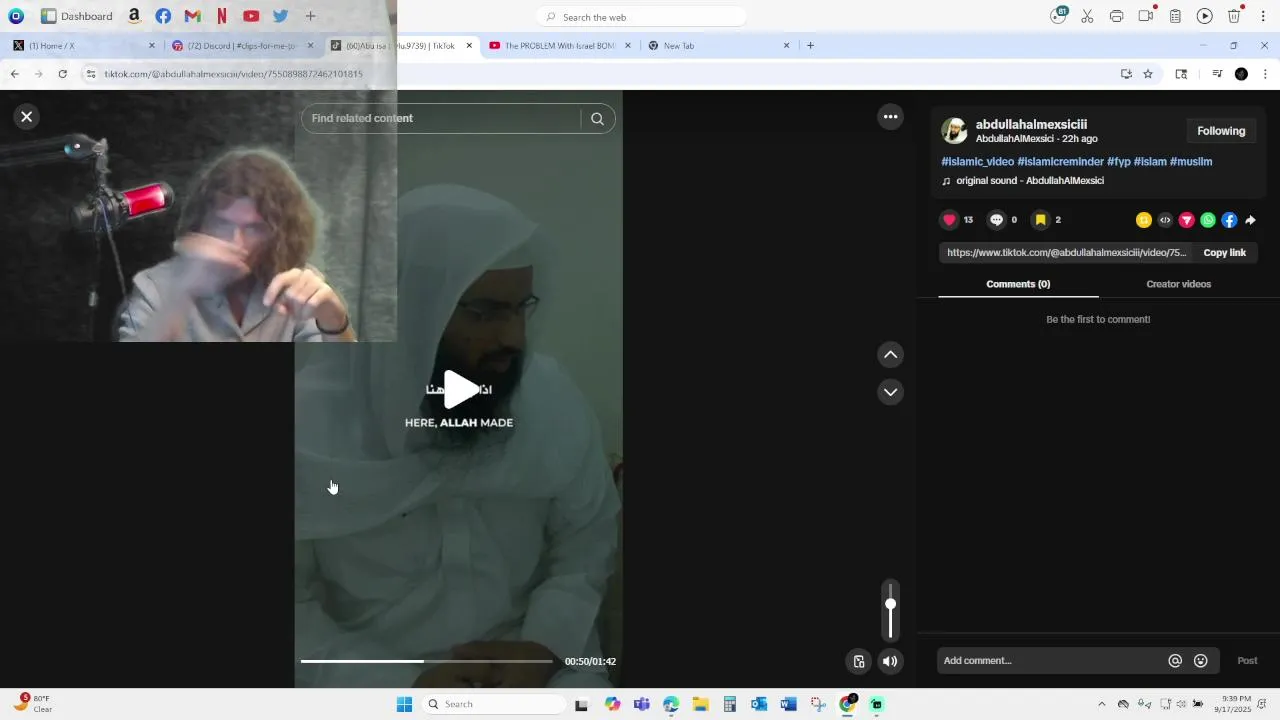Go to next video with down chevron
Screen dimensions: 1280x720
[890, 392]
